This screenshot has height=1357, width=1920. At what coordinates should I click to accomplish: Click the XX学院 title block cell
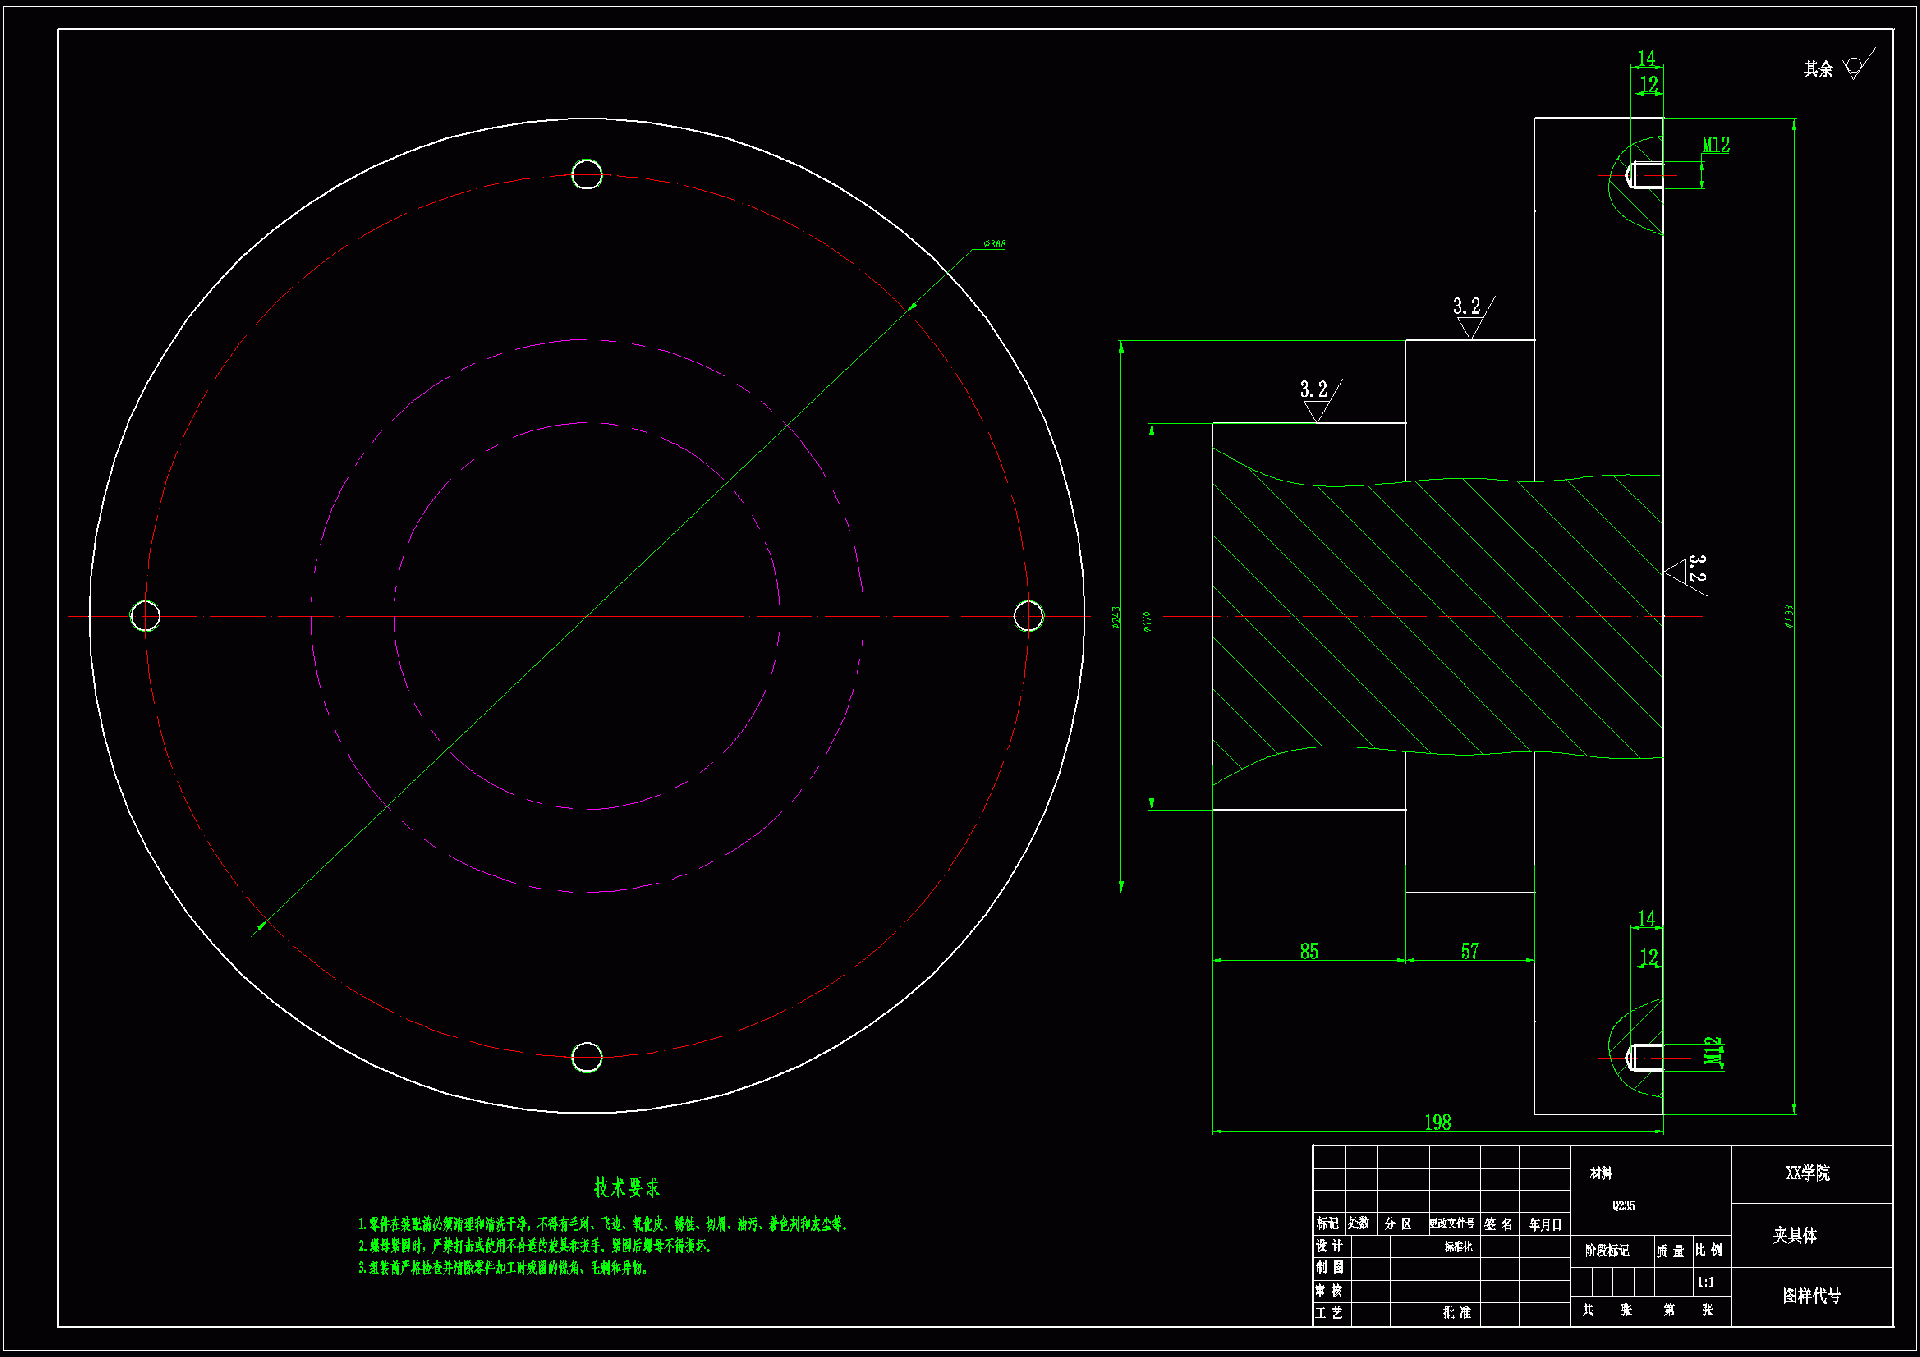1808,1173
